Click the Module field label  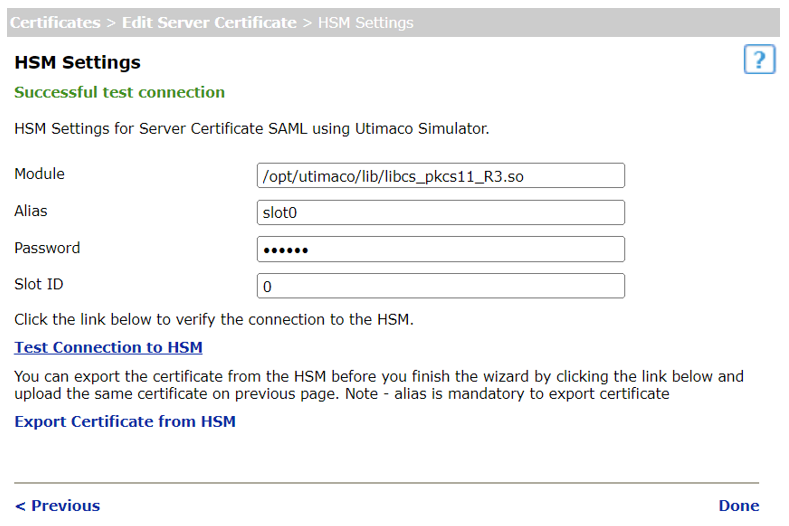pyautogui.click(x=39, y=174)
